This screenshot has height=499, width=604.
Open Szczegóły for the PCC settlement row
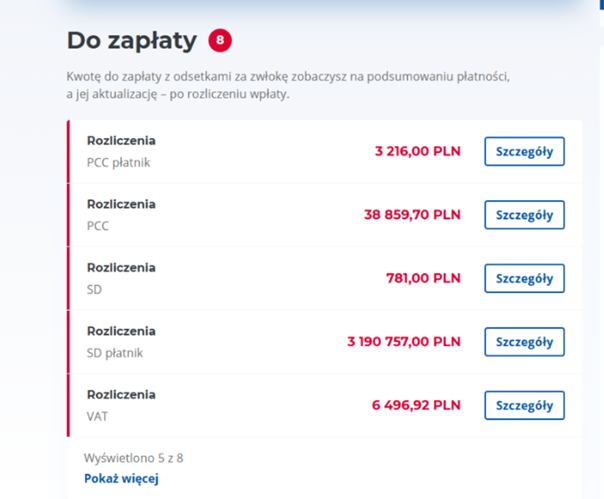[x=524, y=215]
